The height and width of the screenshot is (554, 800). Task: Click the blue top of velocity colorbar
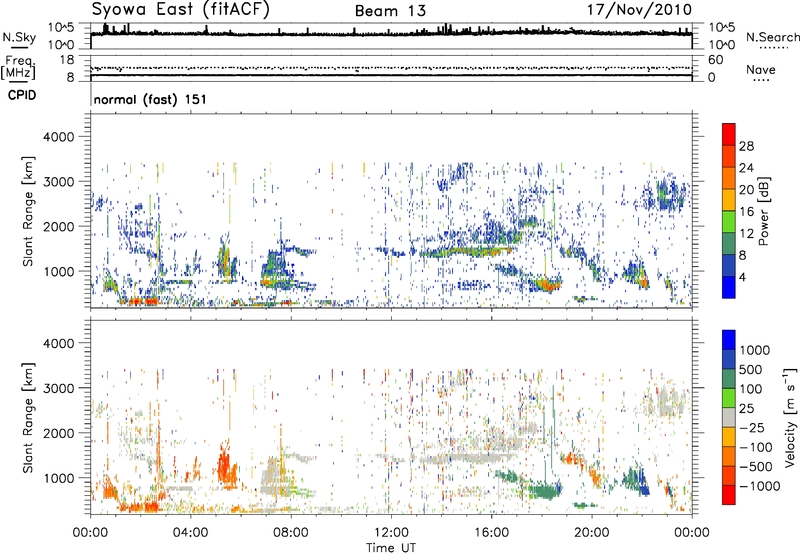[729, 340]
